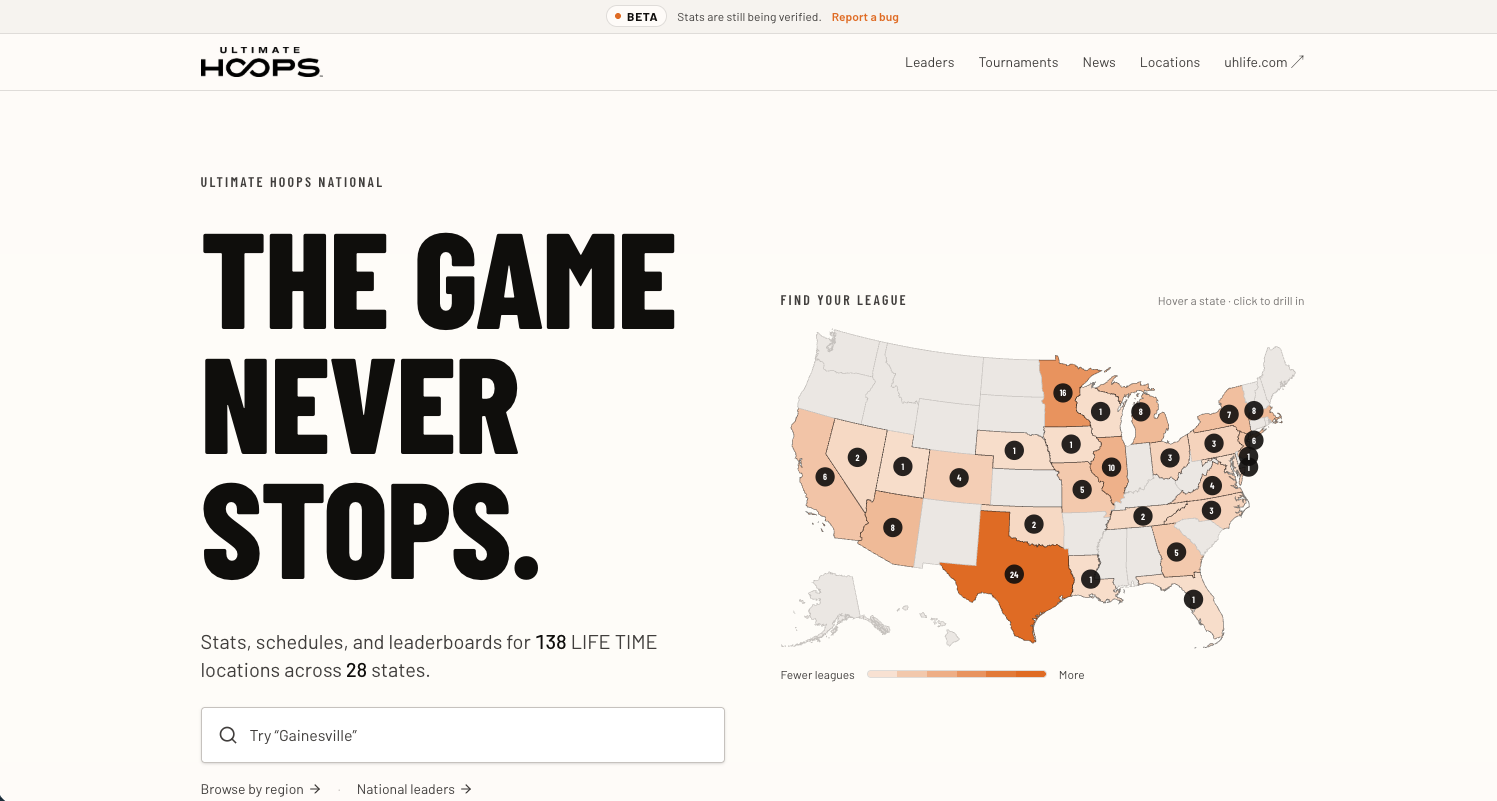Pick the Tennessee marker showing 2
This screenshot has width=1497, height=801.
pos(1143,516)
